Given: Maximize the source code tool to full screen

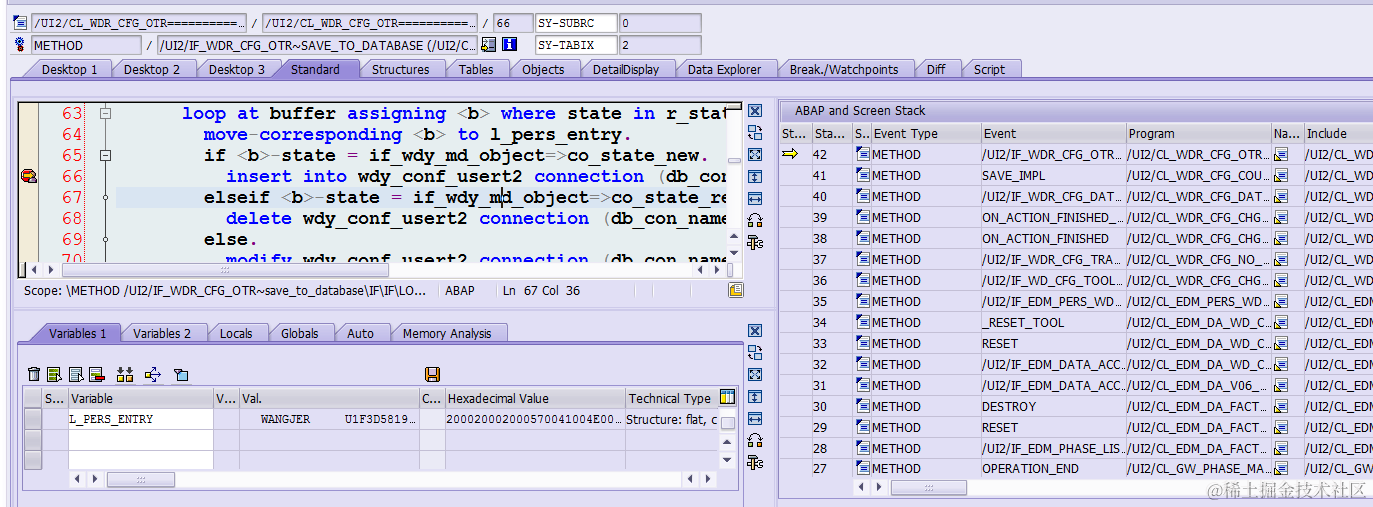Looking at the screenshot, I should 755,155.
